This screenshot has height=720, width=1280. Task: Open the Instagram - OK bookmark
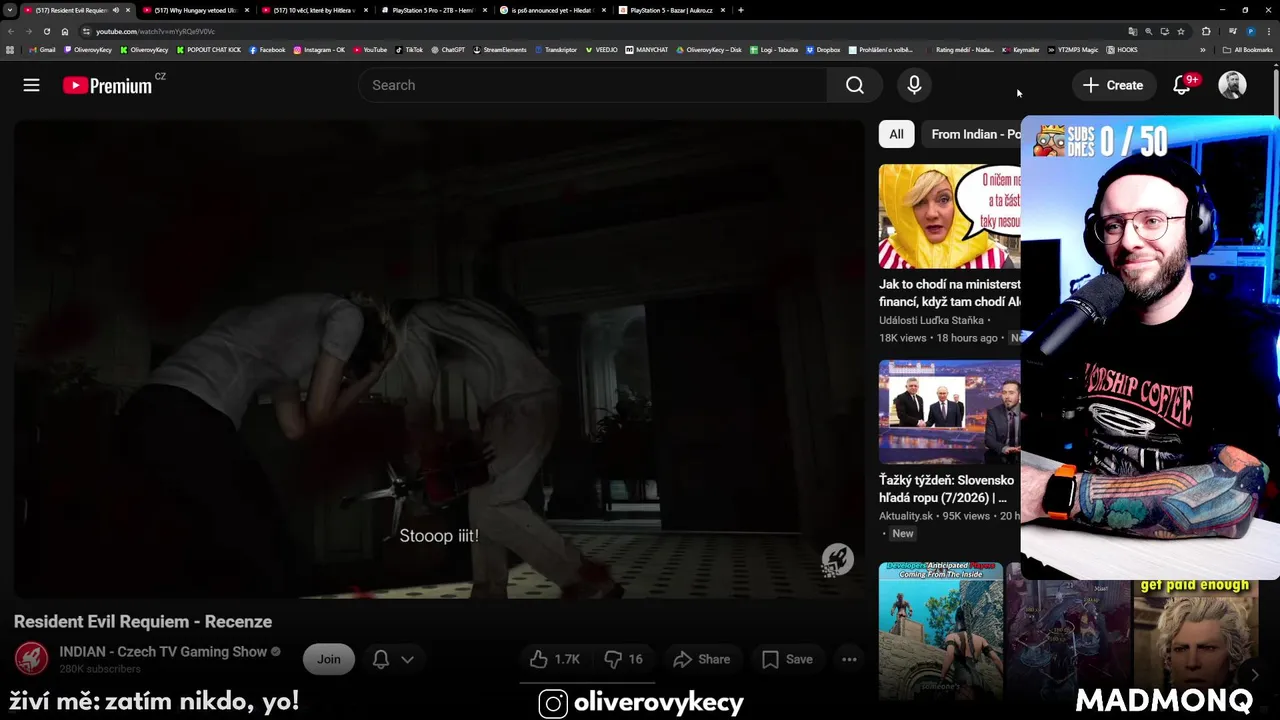click(319, 49)
